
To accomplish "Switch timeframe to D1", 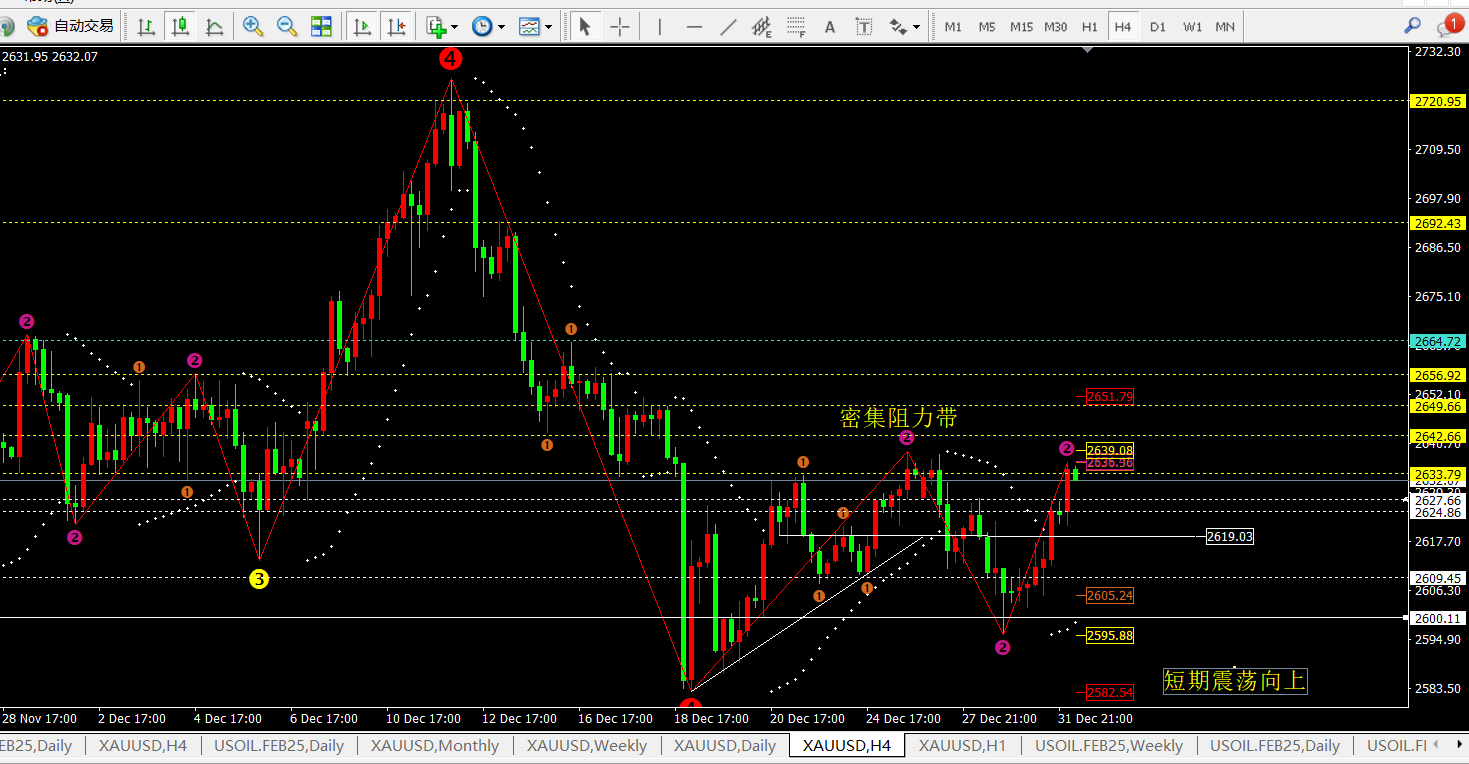I will [x=1157, y=27].
